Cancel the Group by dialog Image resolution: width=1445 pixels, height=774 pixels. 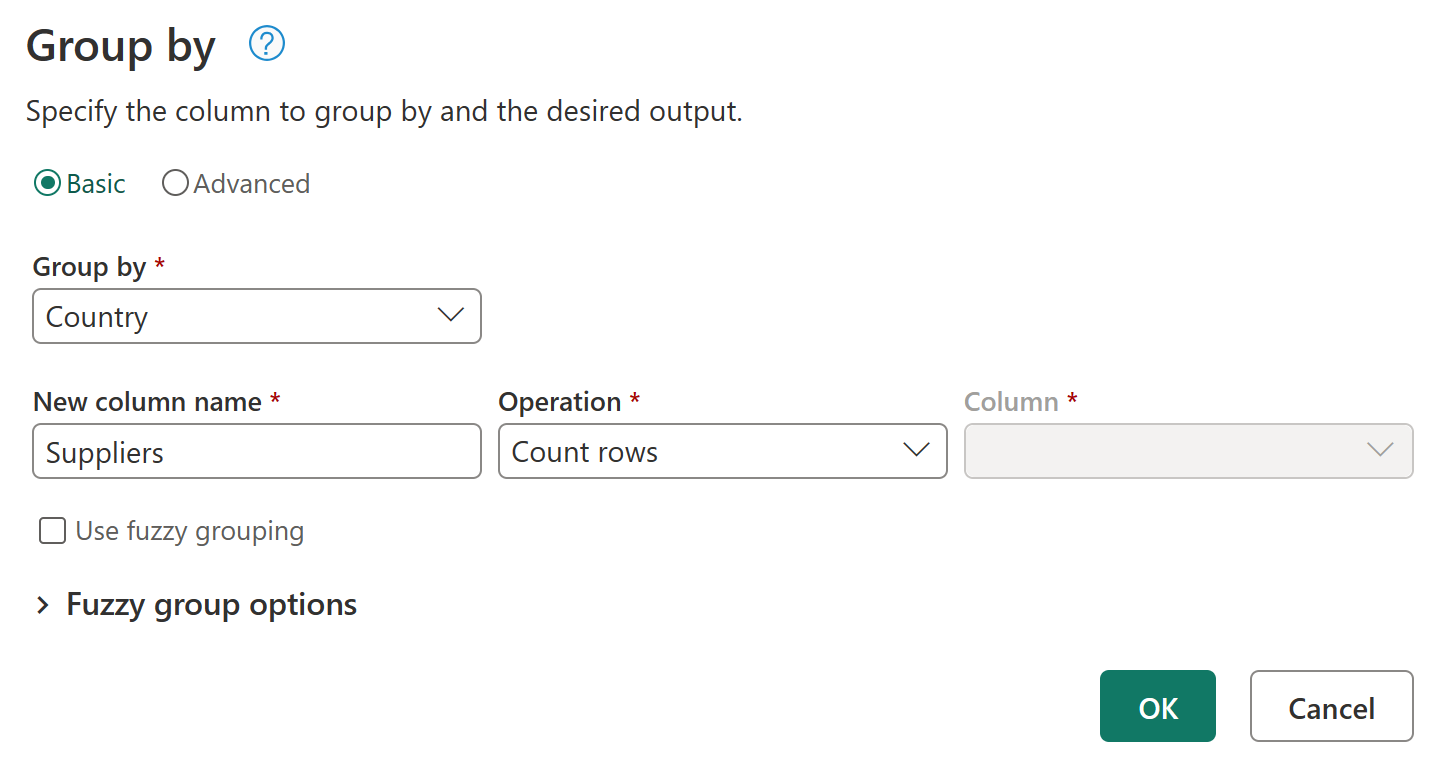point(1331,706)
